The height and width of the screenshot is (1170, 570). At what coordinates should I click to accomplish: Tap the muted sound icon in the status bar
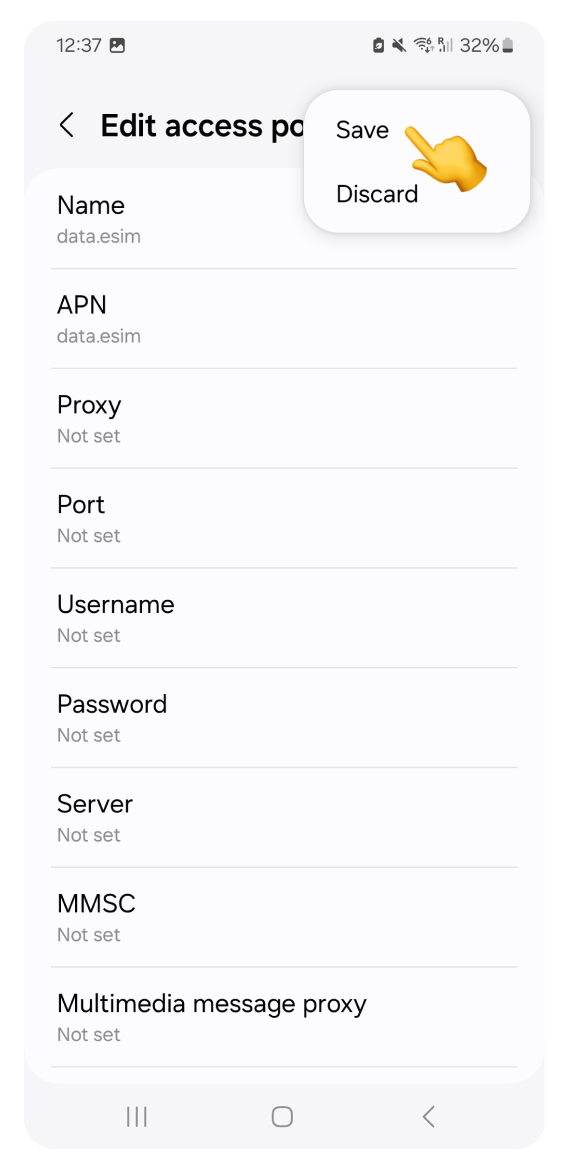pyautogui.click(x=400, y=46)
